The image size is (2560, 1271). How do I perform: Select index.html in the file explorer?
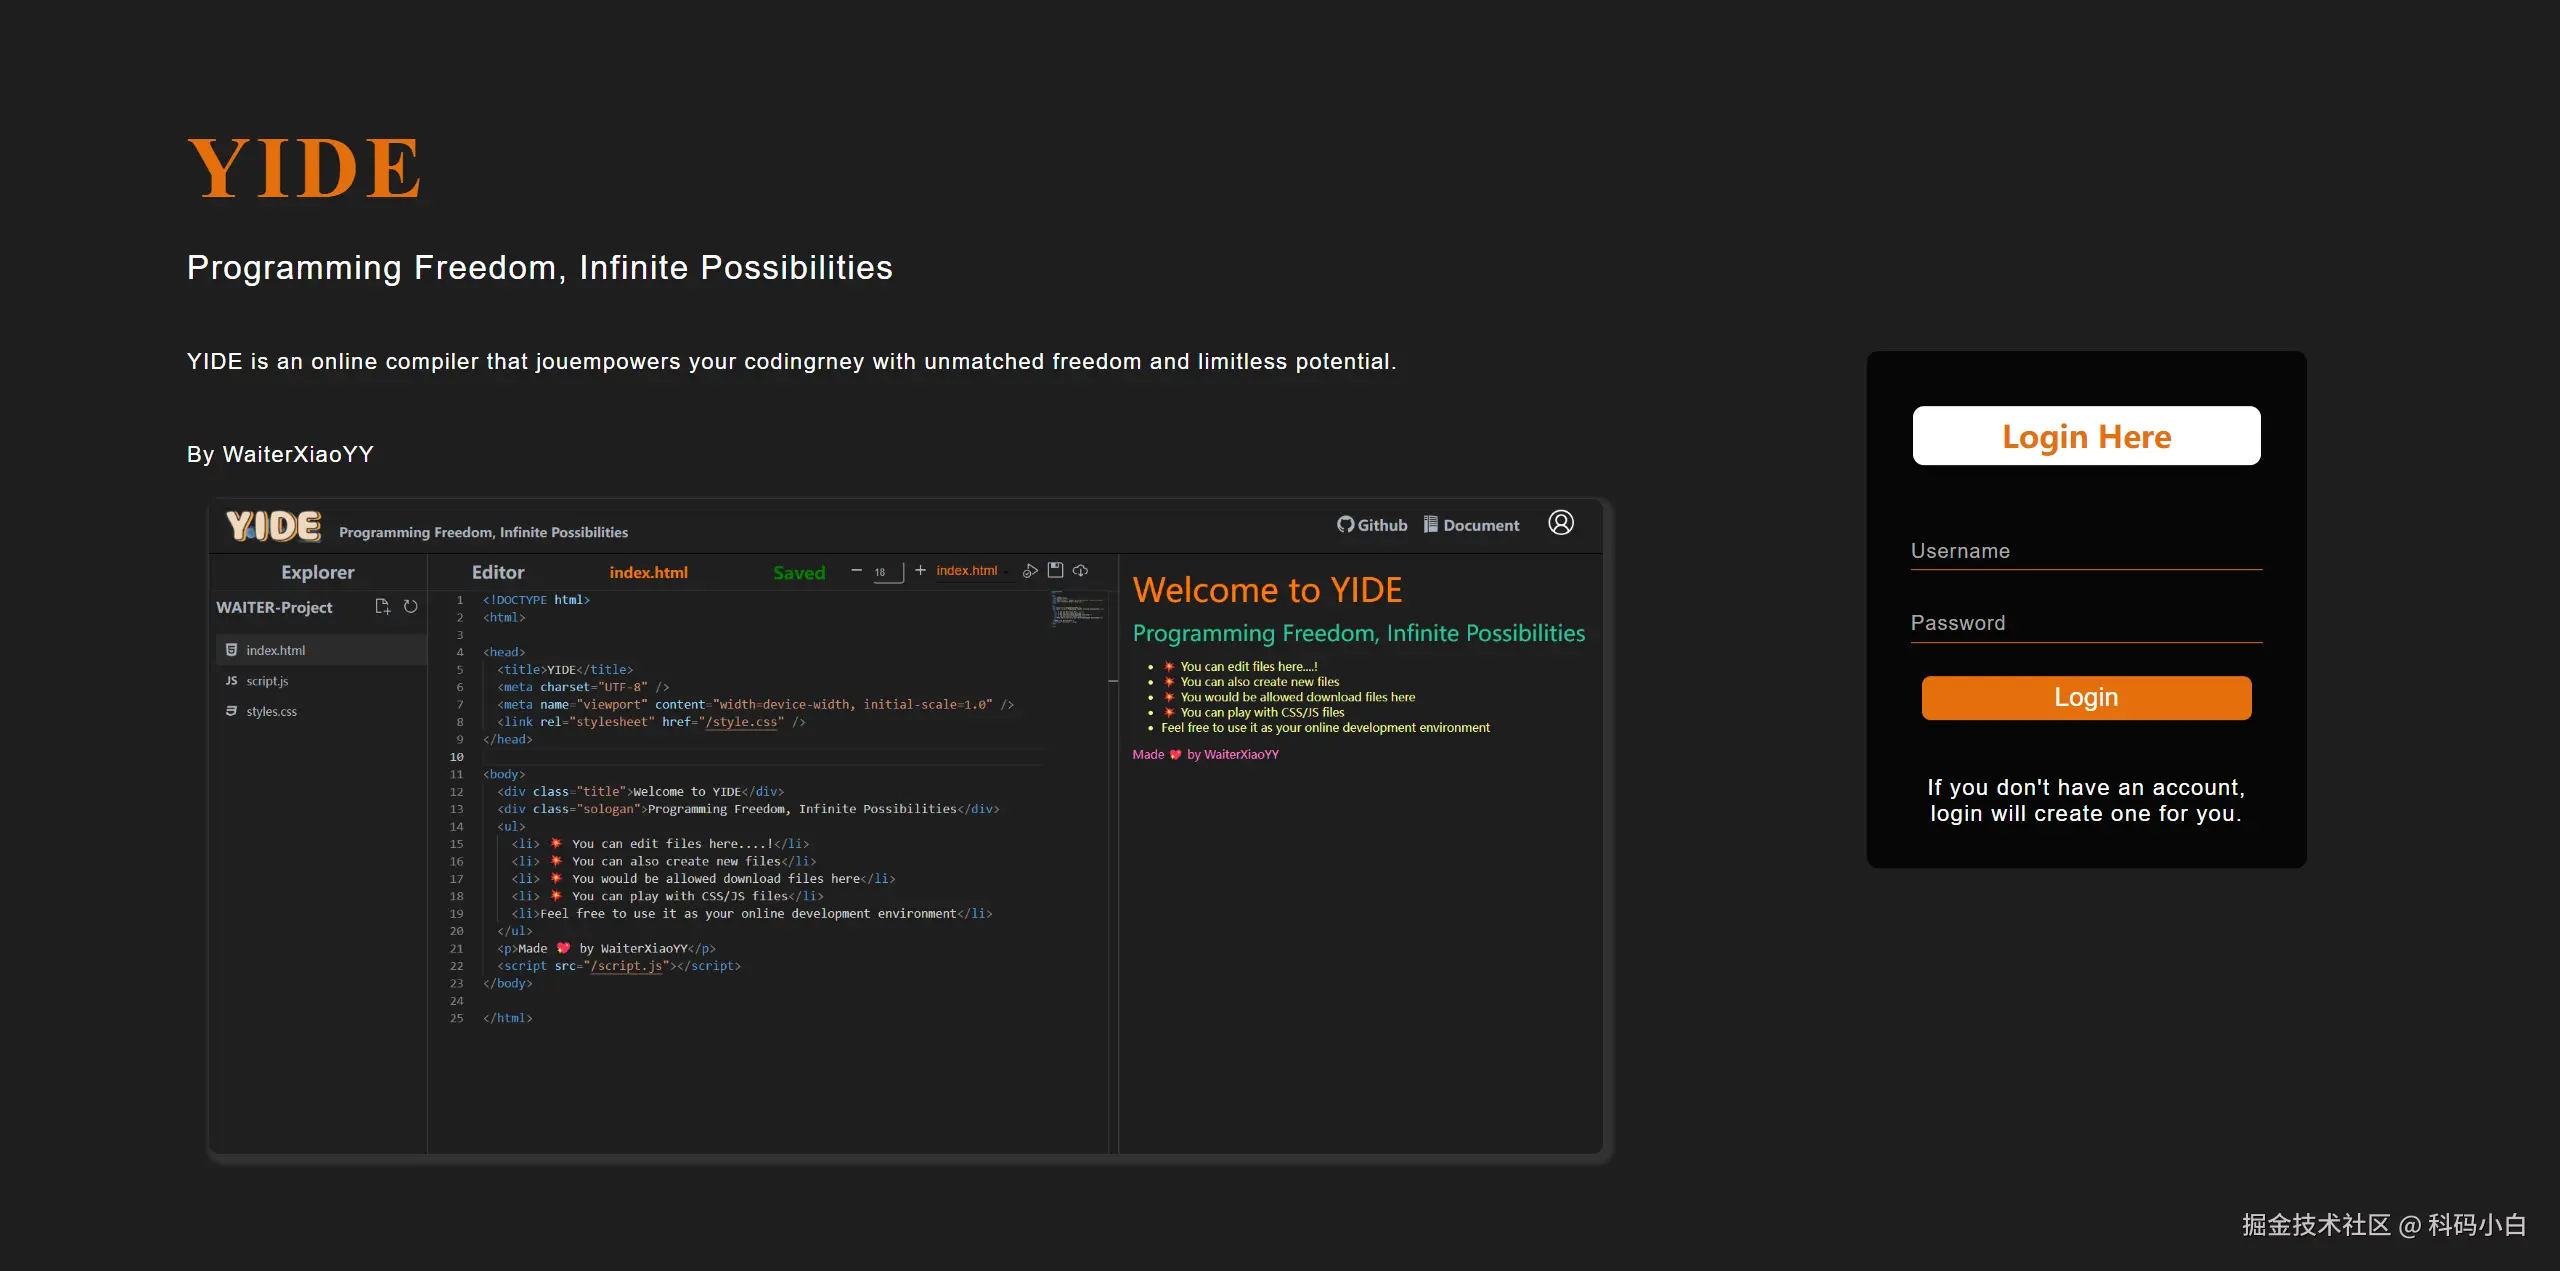click(276, 650)
